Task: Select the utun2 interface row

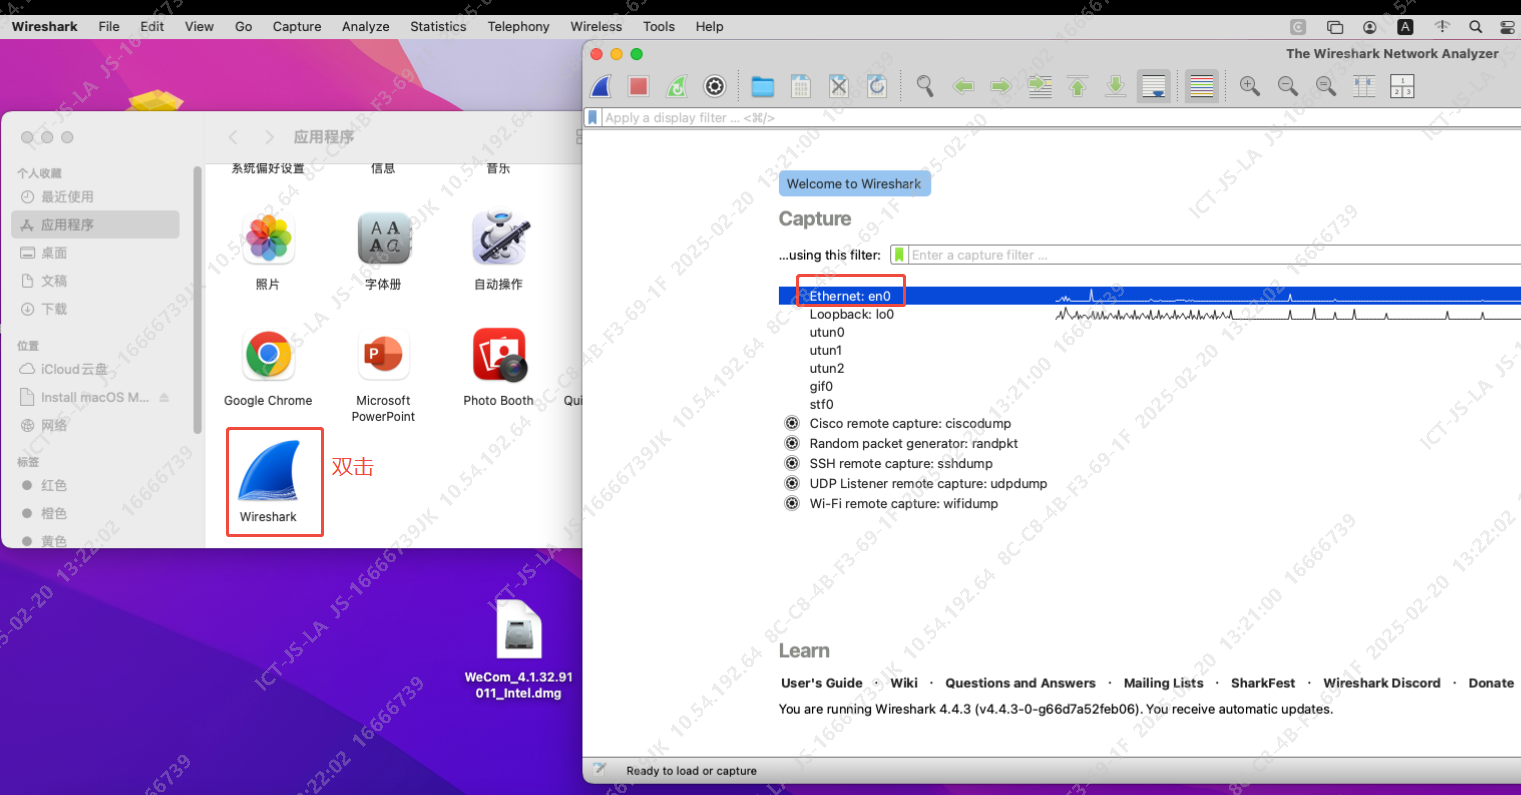Action: point(1150,368)
